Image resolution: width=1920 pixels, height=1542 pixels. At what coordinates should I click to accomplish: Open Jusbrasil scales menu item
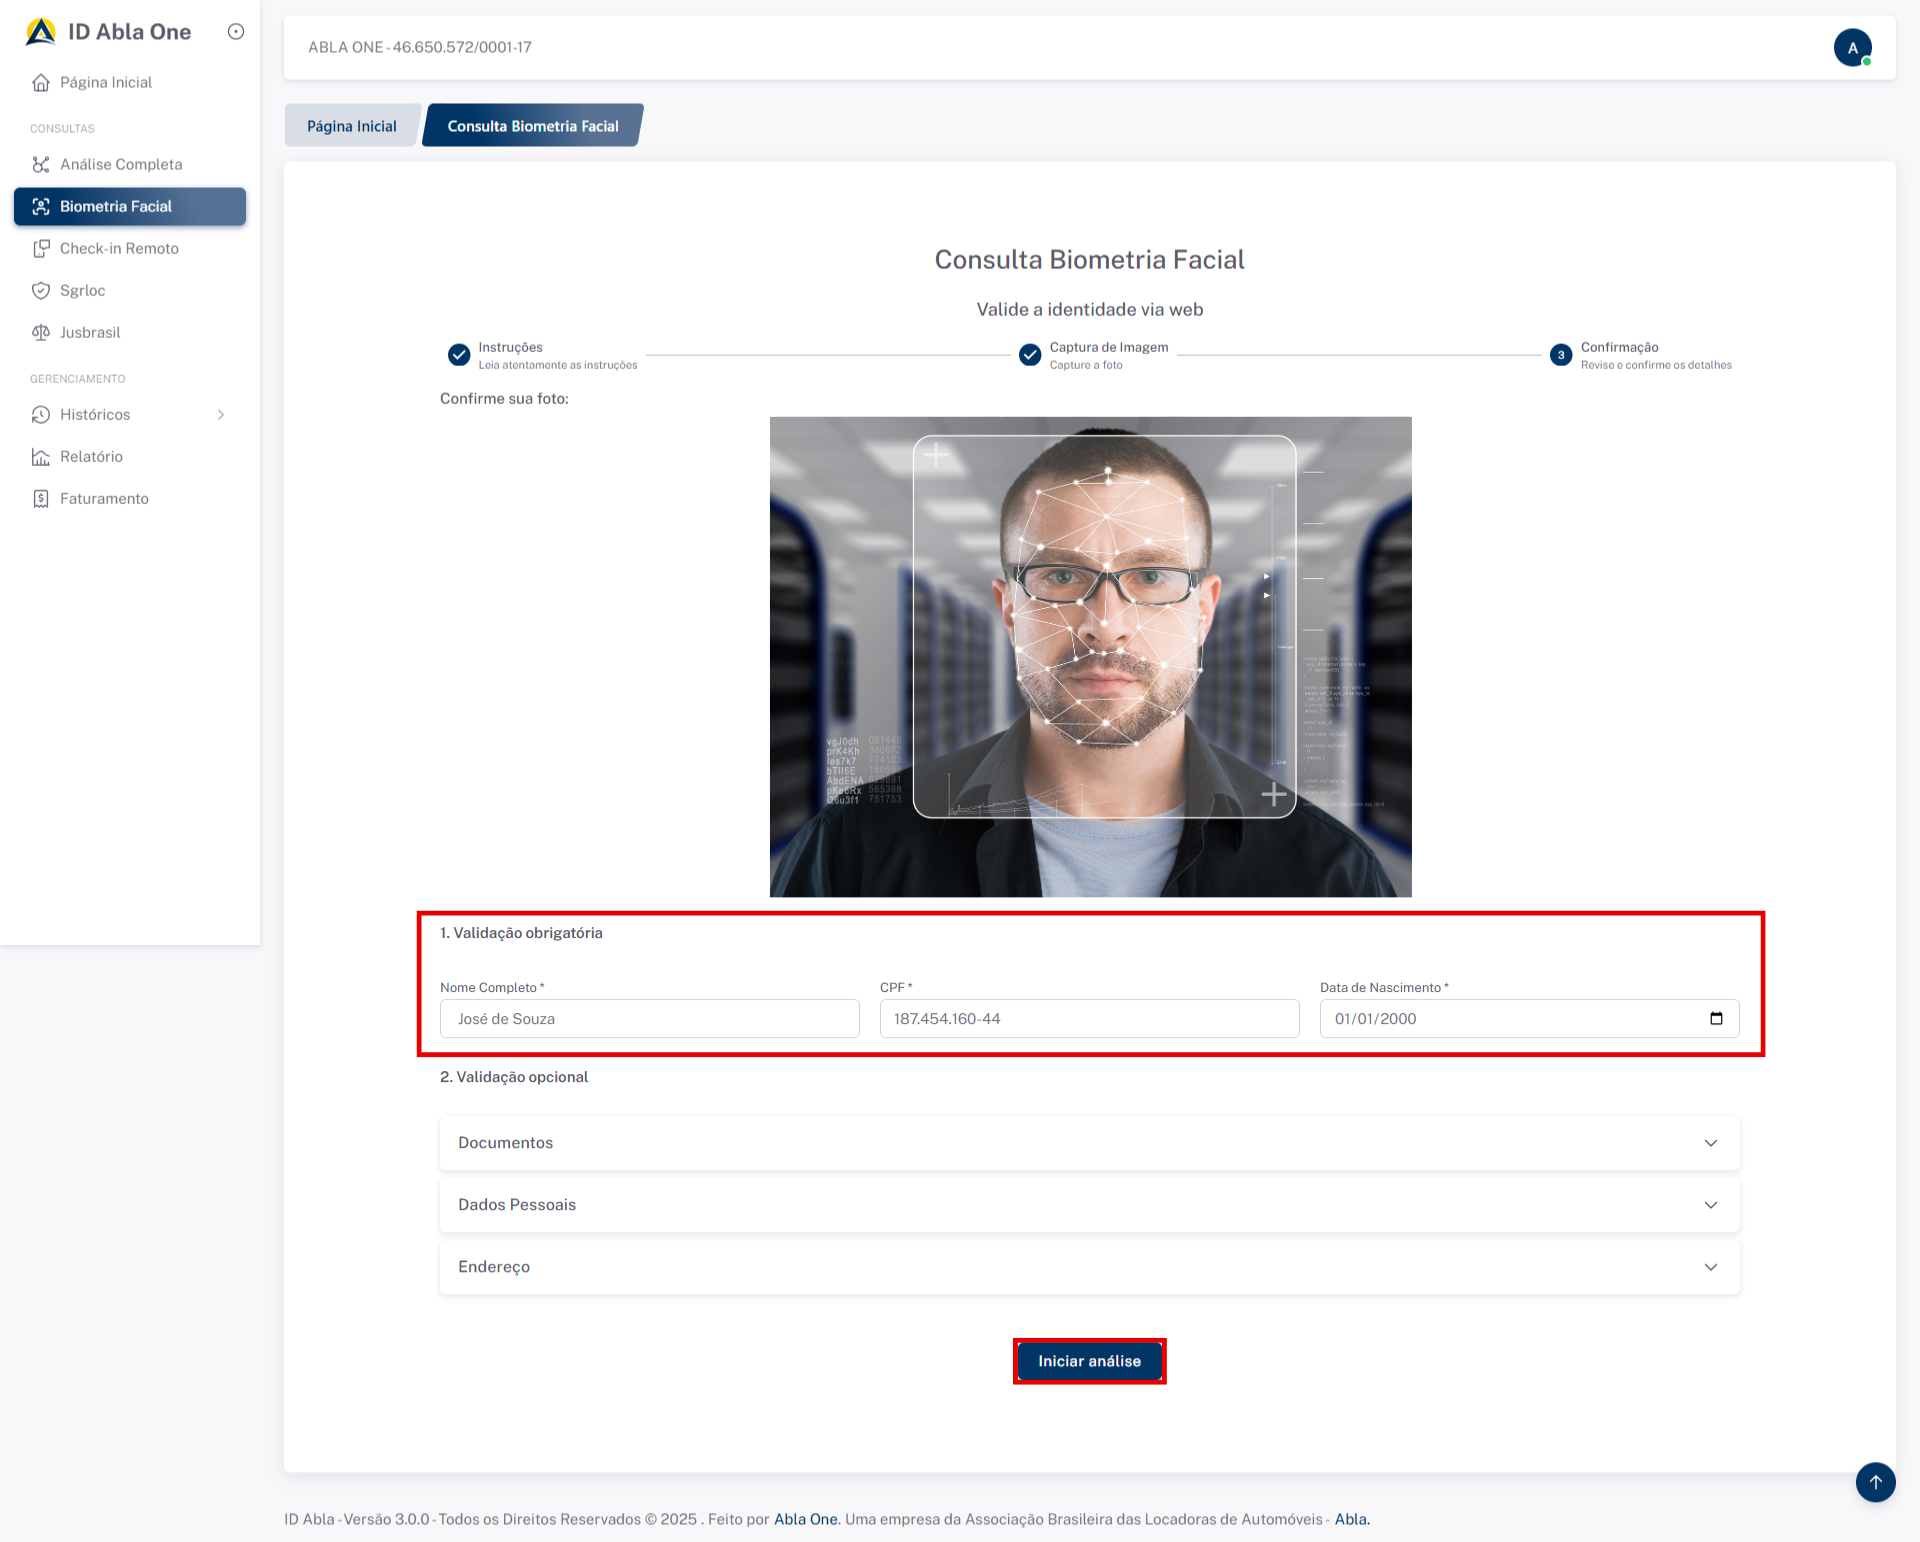coord(90,332)
